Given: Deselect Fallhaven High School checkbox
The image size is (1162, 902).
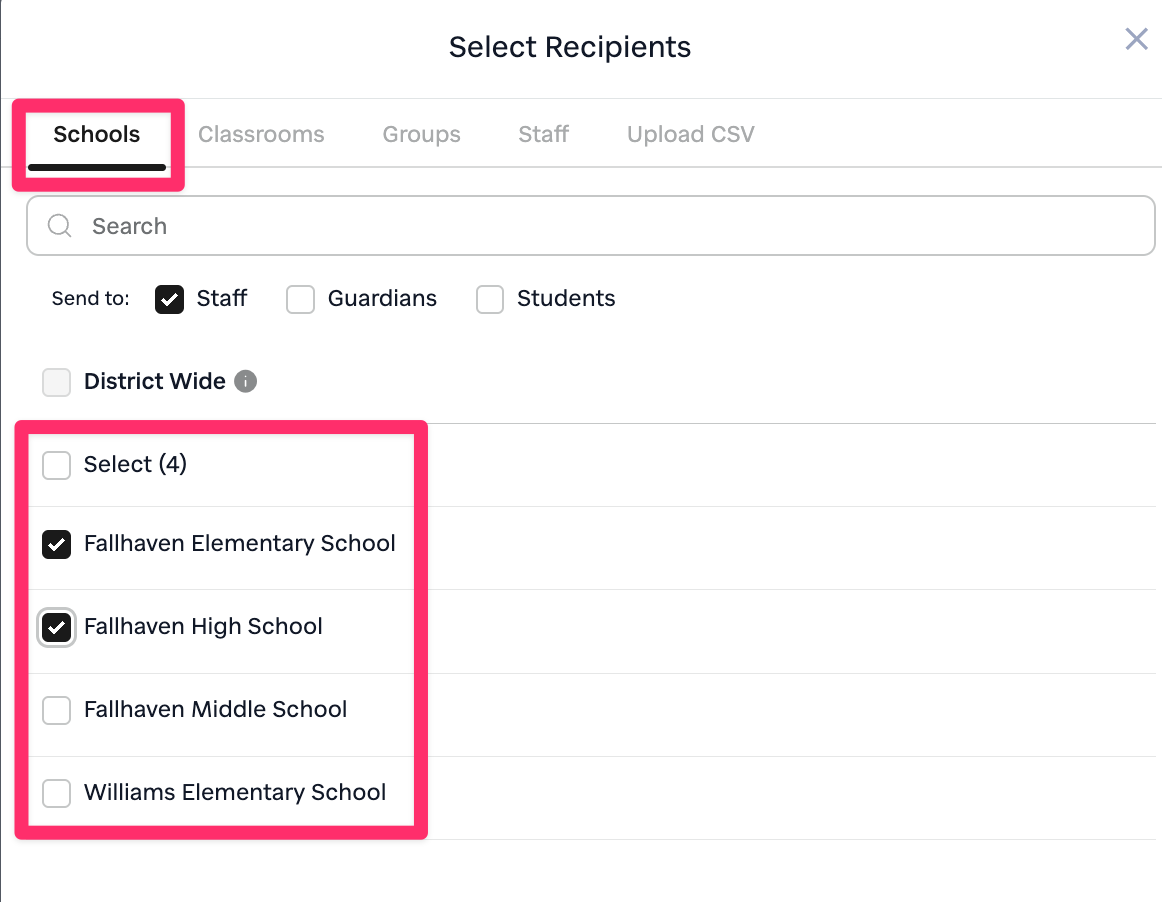Looking at the screenshot, I should click(x=57, y=627).
